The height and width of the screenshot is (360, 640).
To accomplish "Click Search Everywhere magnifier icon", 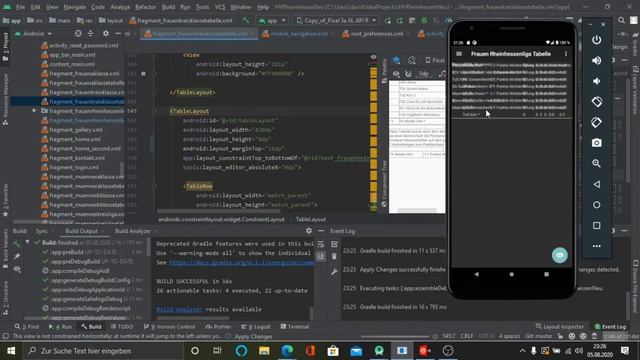I will (621, 20).
